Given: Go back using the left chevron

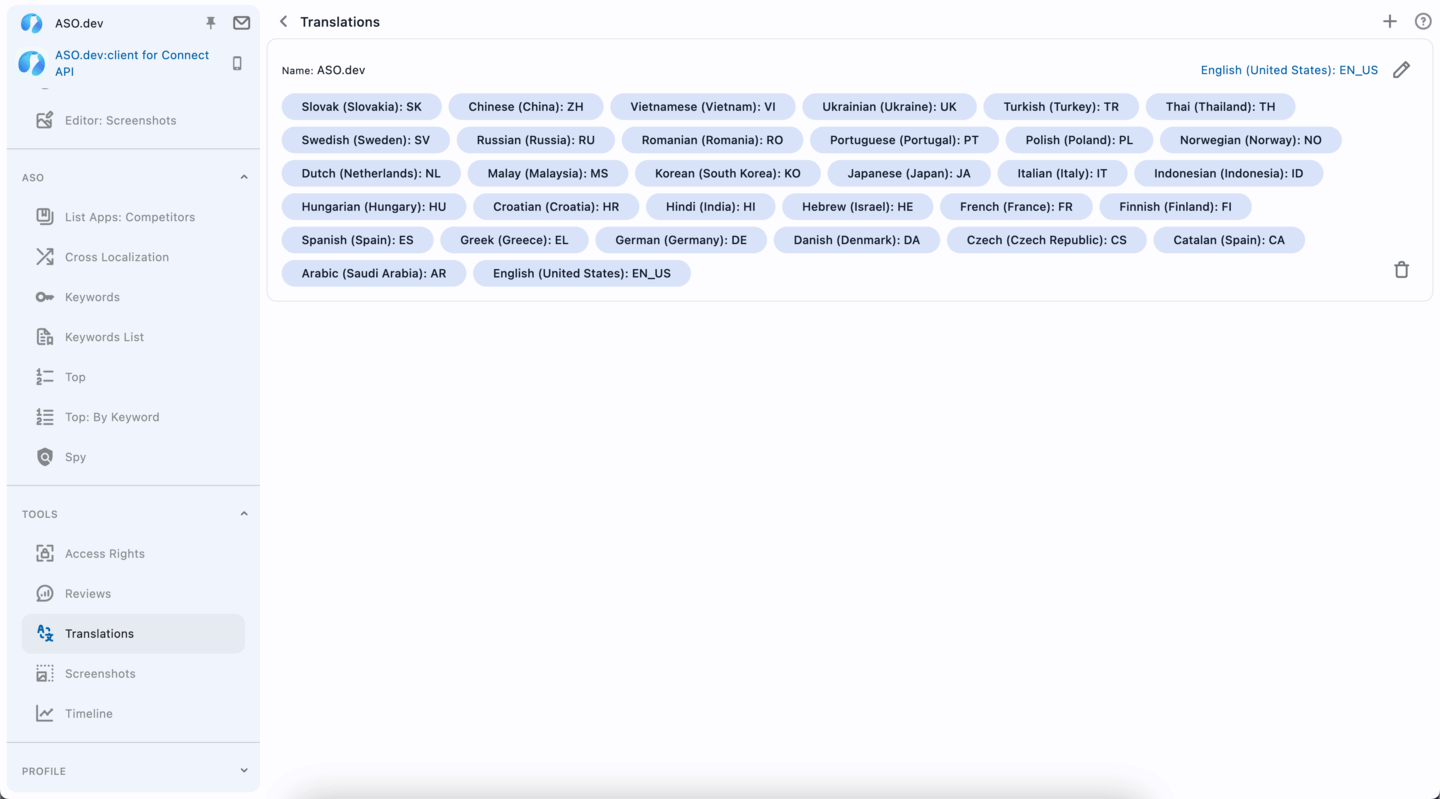Looking at the screenshot, I should 283,21.
